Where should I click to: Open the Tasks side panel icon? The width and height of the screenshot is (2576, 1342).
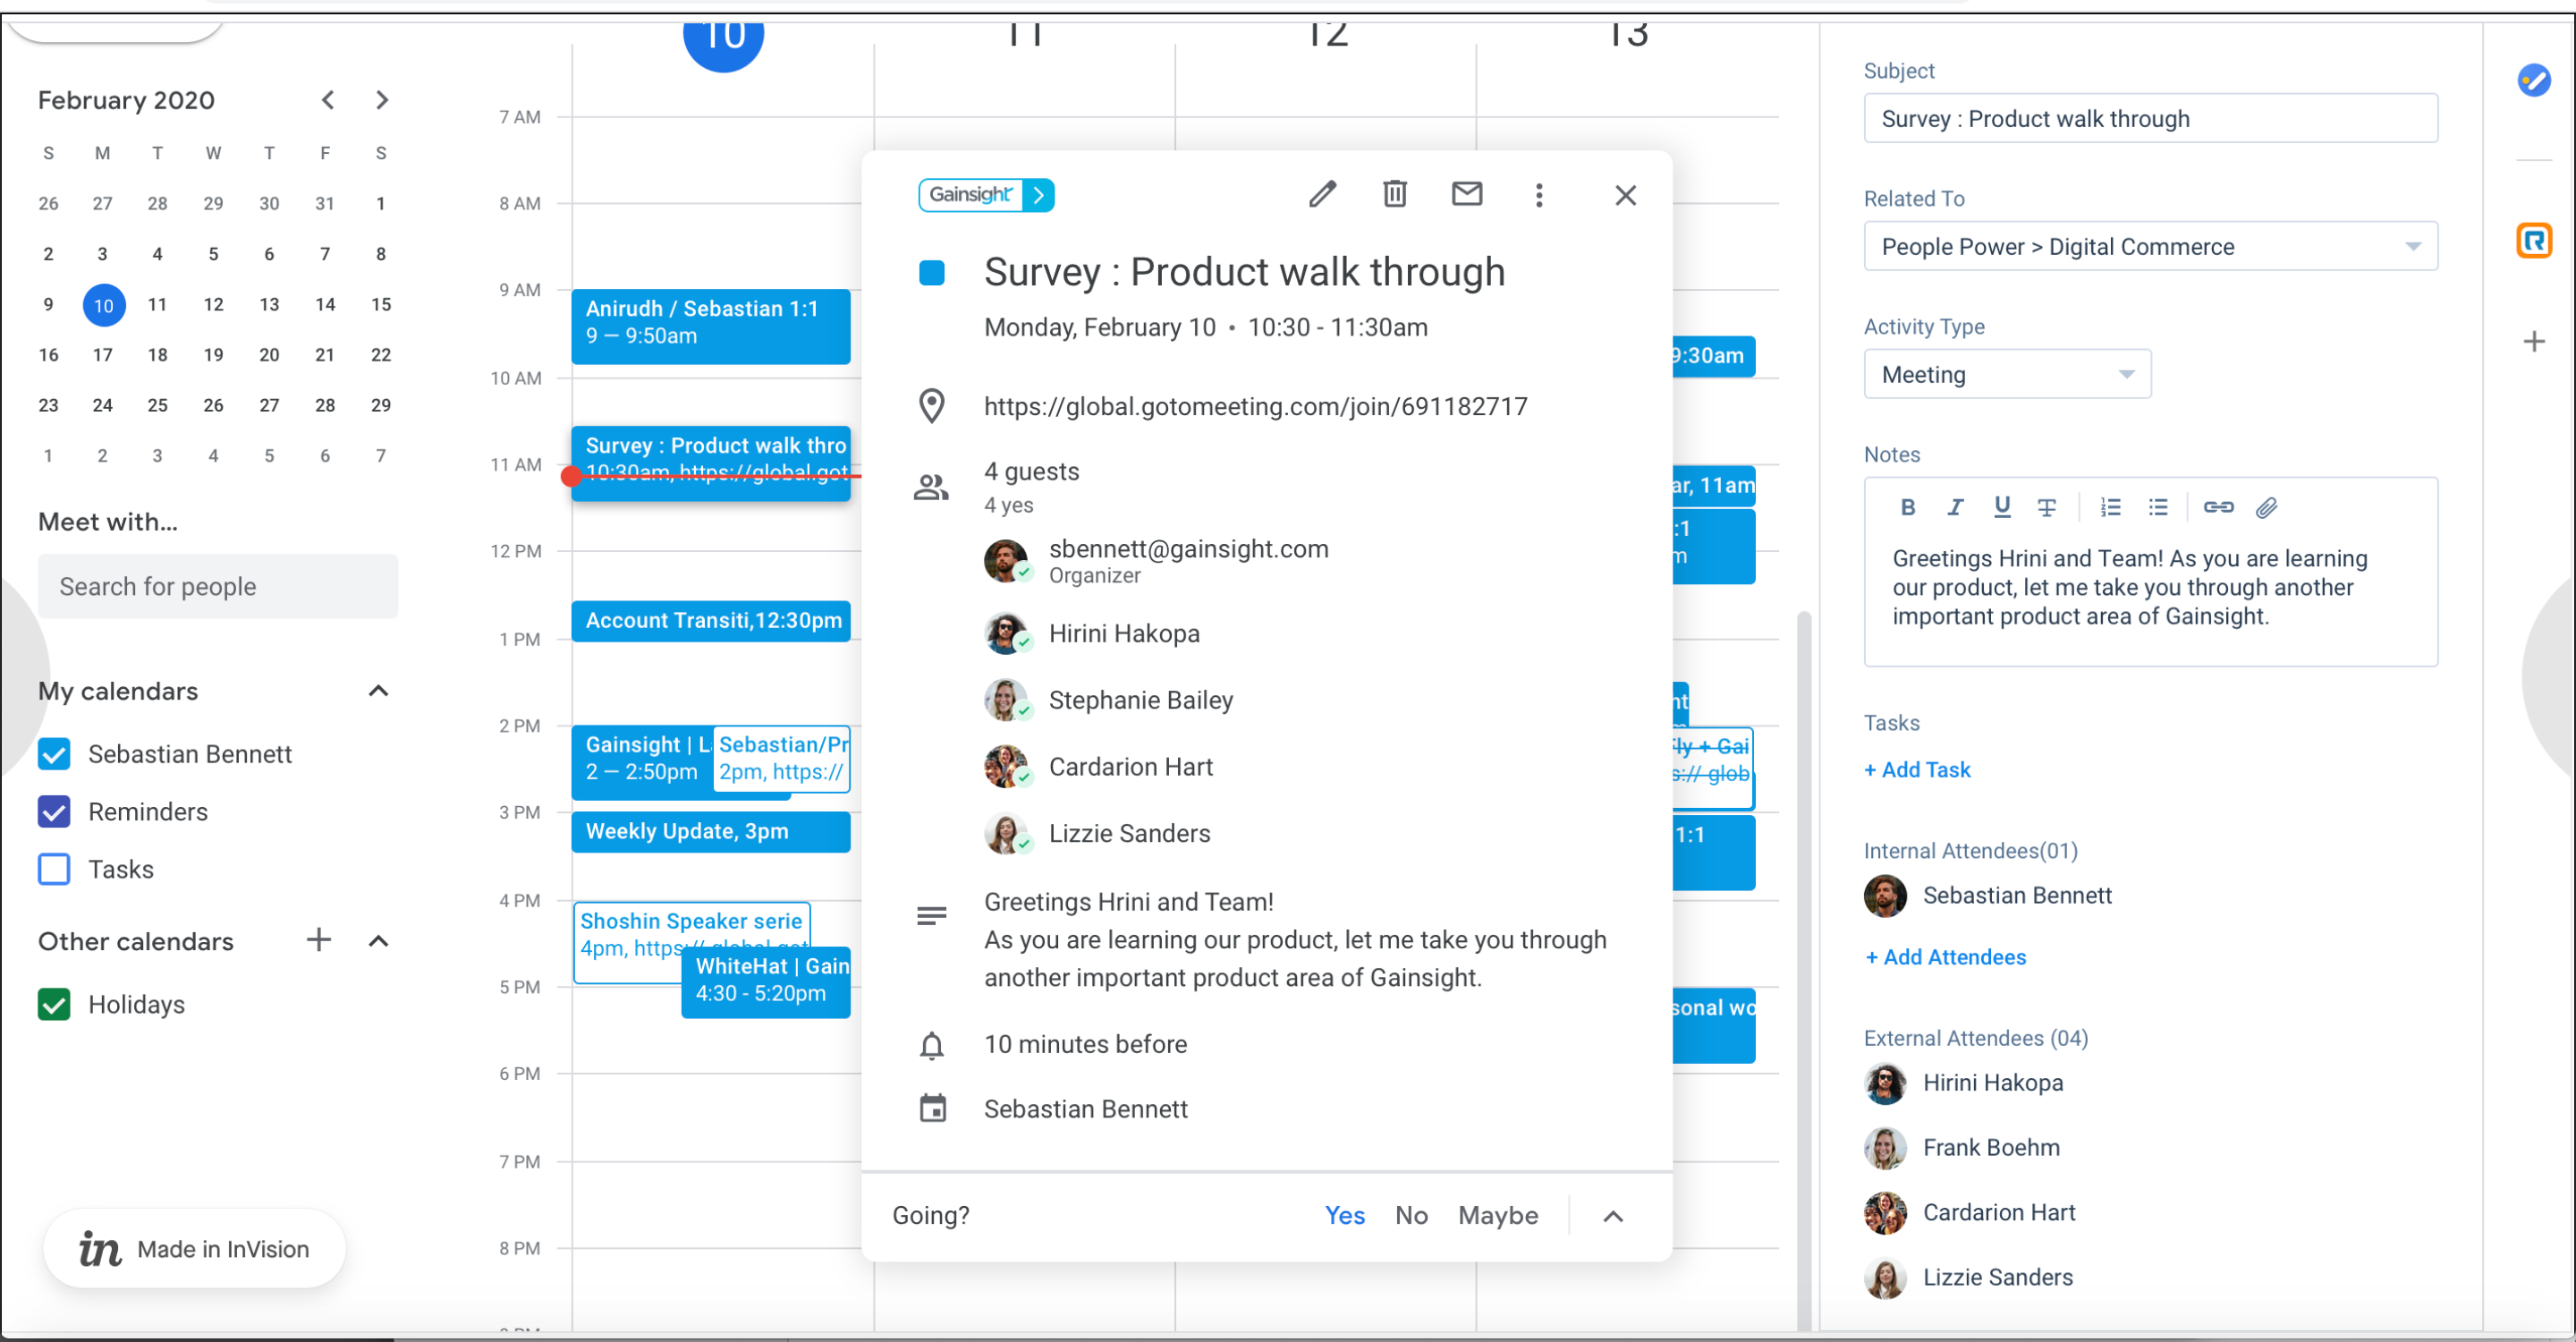[x=2533, y=80]
